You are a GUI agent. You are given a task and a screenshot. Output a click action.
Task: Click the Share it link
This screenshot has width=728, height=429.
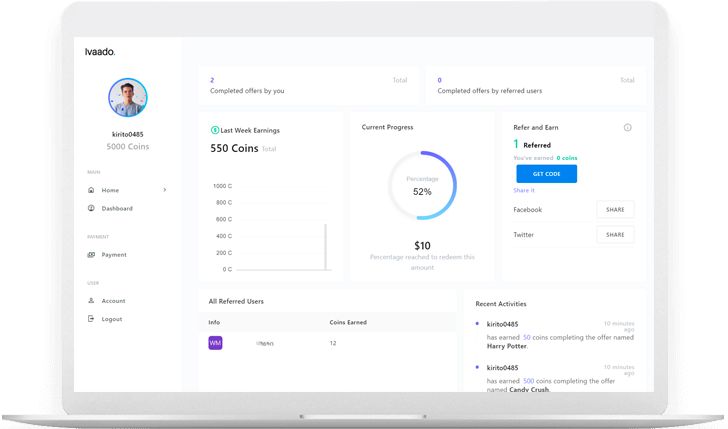524,190
